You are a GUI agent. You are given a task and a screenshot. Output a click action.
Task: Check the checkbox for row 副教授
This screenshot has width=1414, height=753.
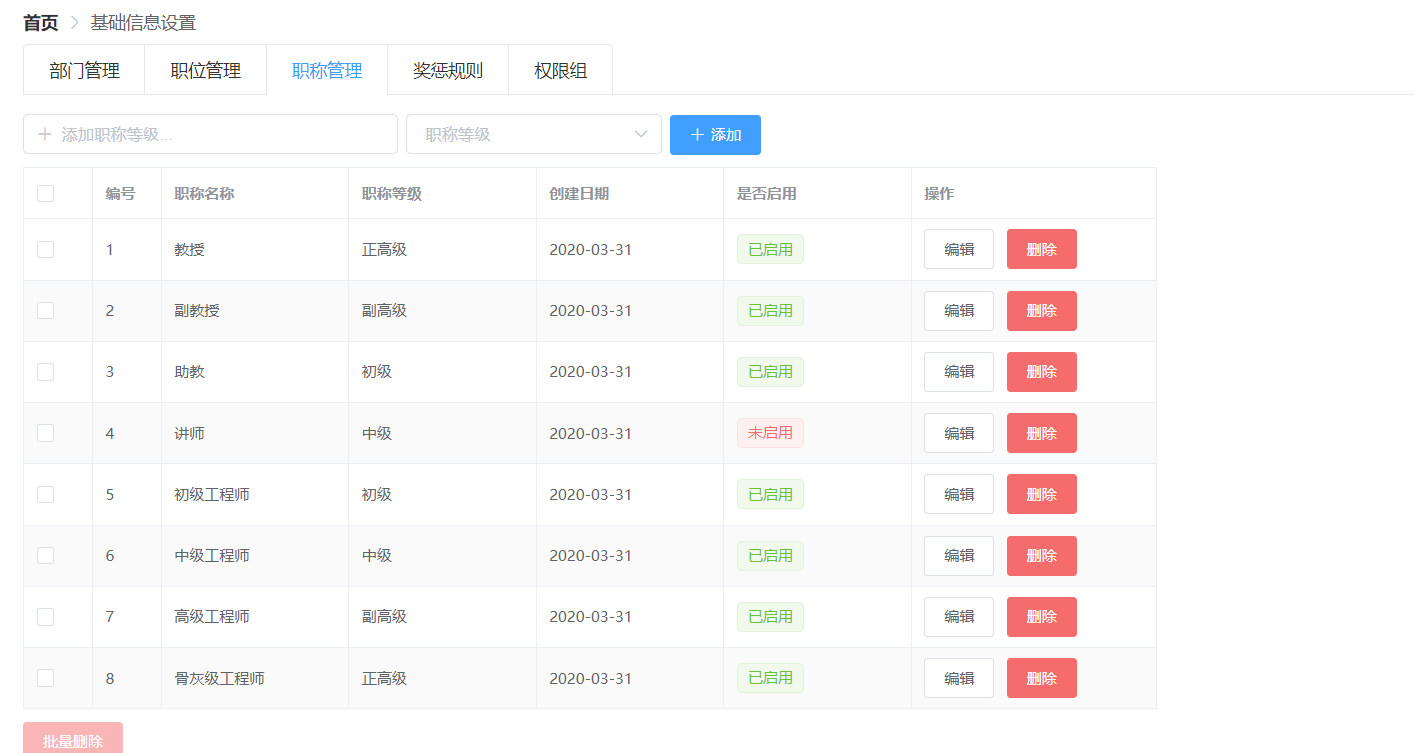45,310
